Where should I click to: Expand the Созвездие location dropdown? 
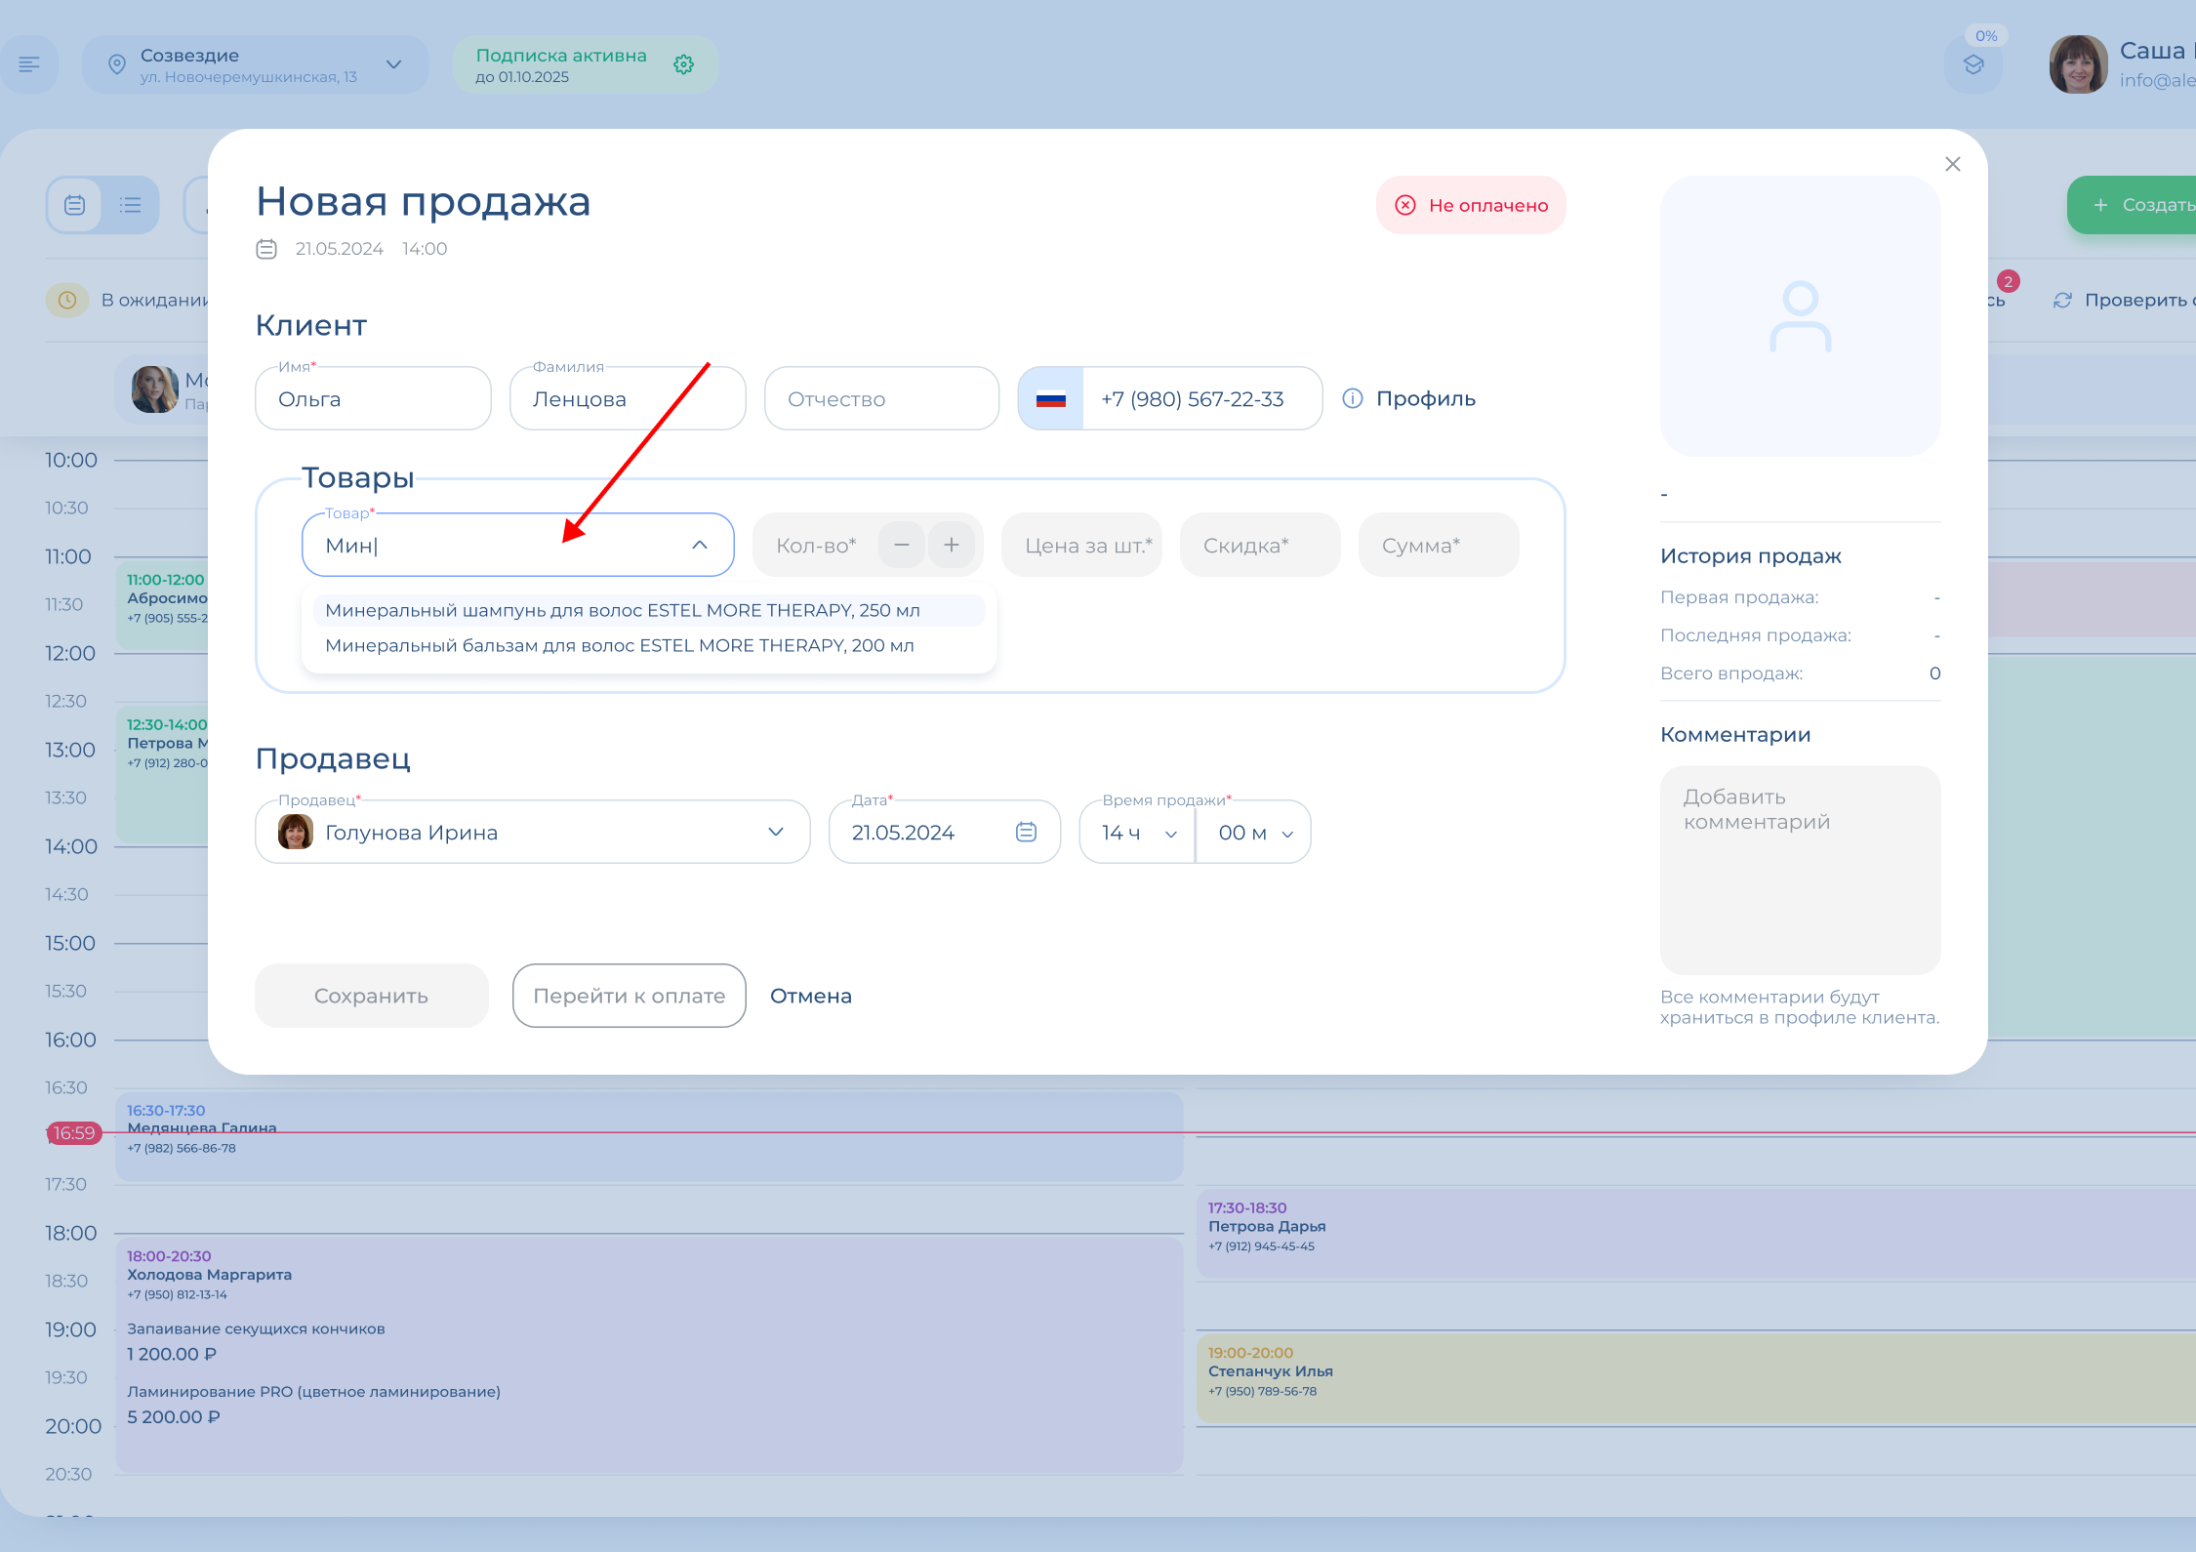click(x=394, y=65)
